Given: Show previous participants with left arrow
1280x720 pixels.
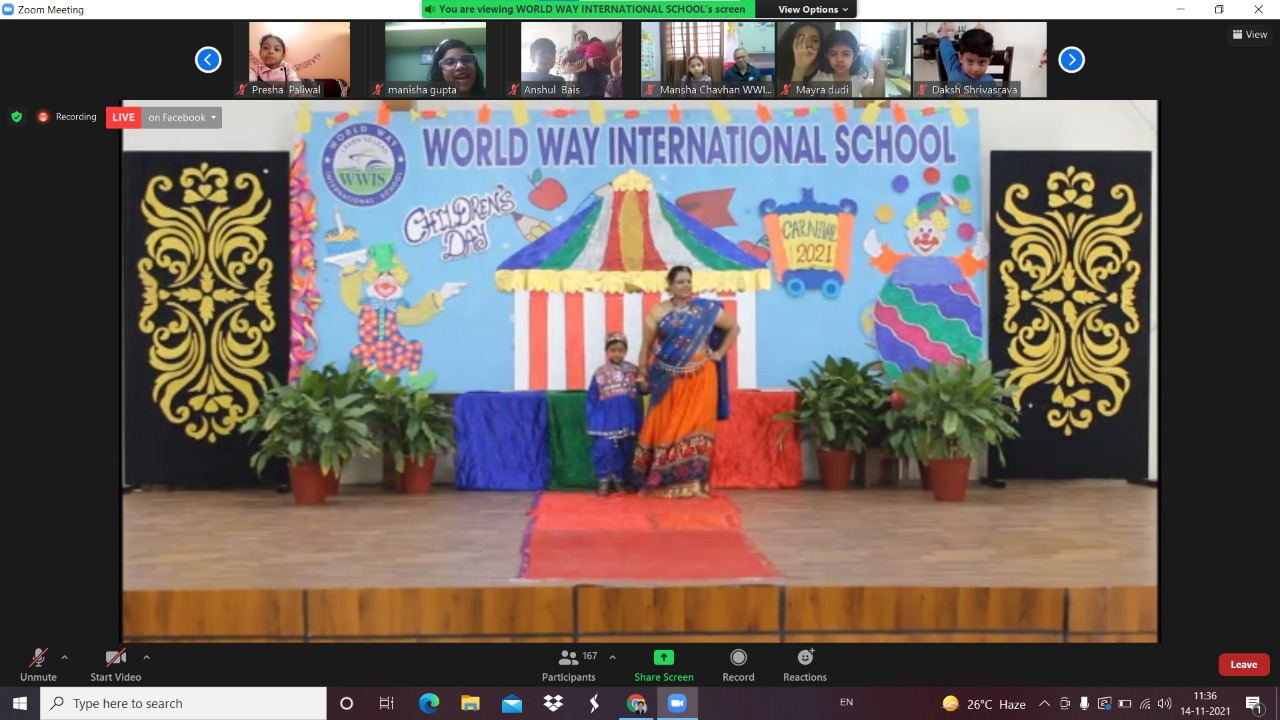Looking at the screenshot, I should click(x=208, y=60).
